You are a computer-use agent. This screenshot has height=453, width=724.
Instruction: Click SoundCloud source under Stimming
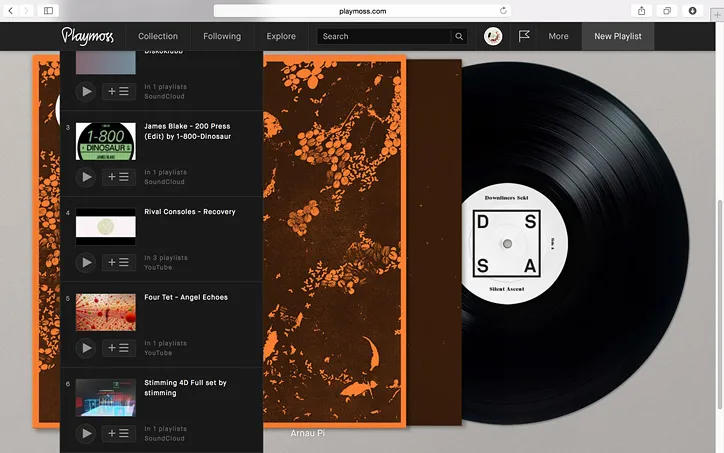164,438
